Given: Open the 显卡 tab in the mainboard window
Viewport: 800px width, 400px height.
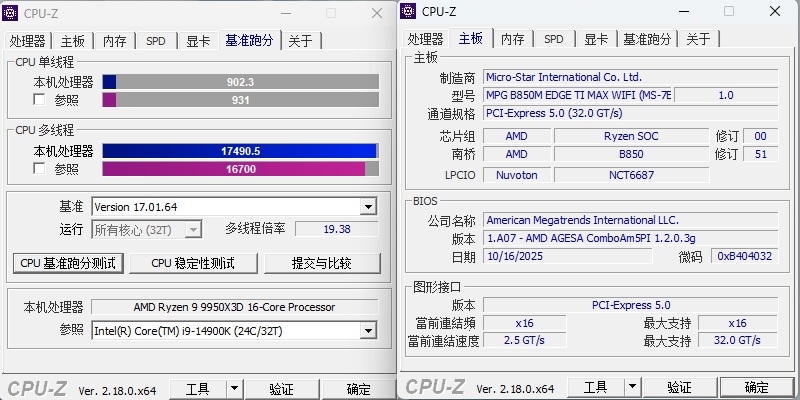Looking at the screenshot, I should coord(596,39).
